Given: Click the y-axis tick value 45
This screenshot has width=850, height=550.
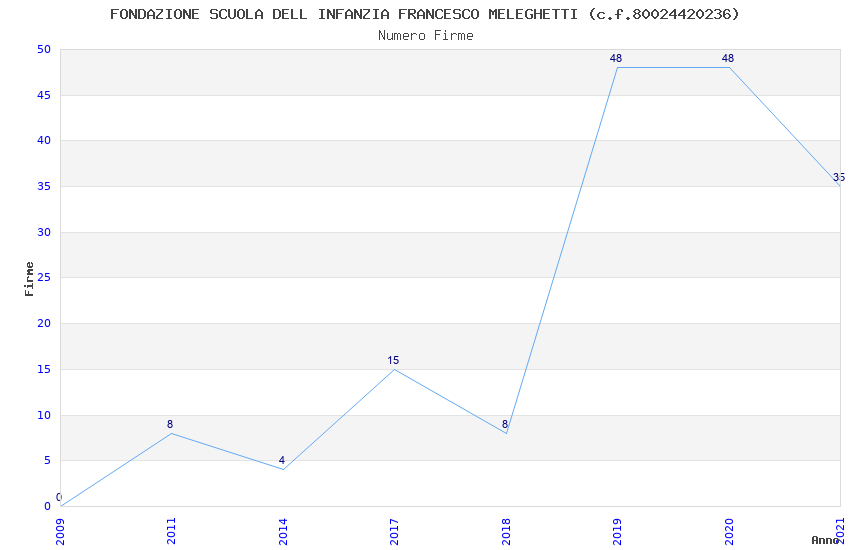Looking at the screenshot, I should click(44, 95).
